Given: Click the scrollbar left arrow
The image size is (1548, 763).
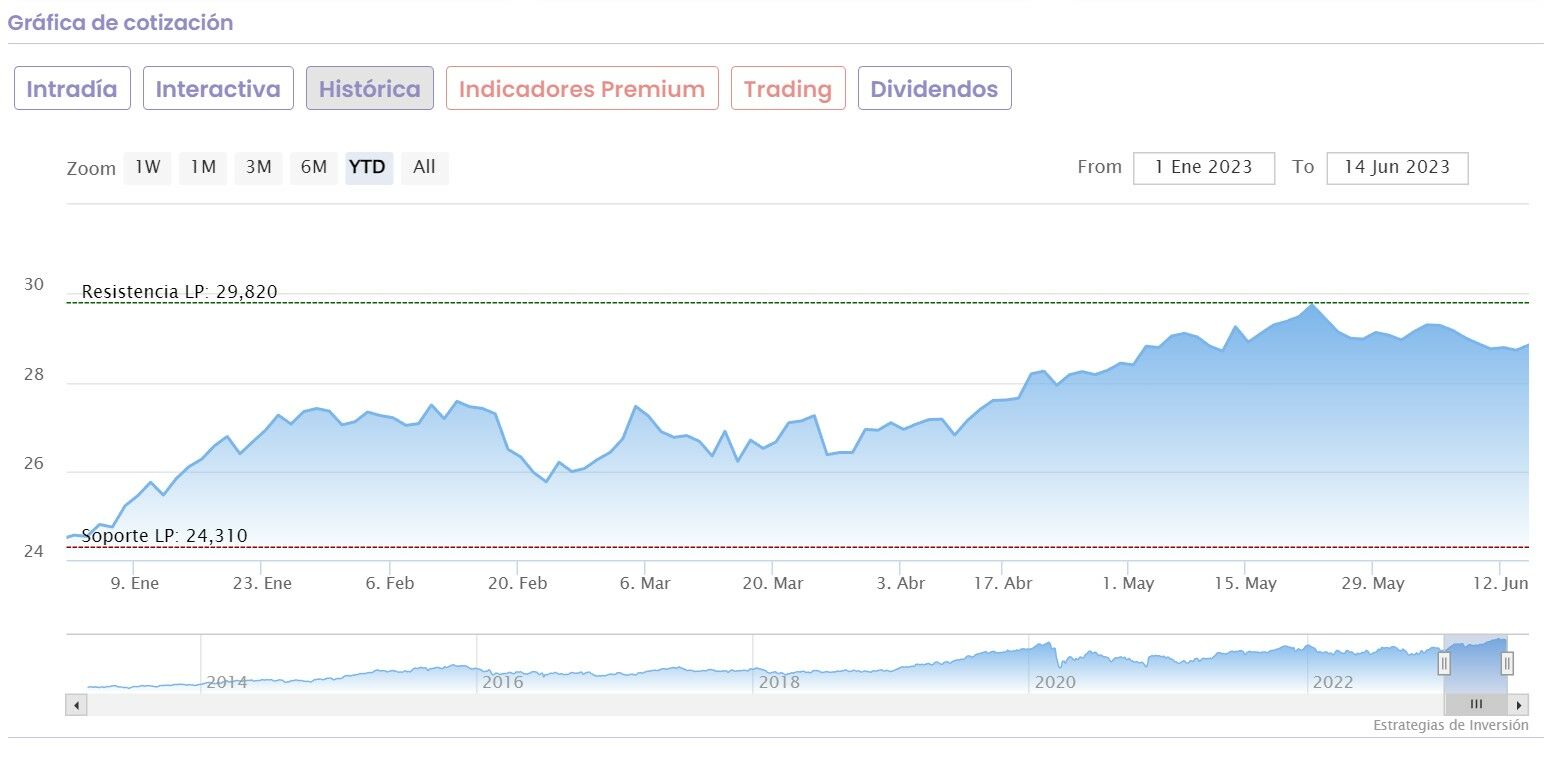Looking at the screenshot, I should [76, 705].
